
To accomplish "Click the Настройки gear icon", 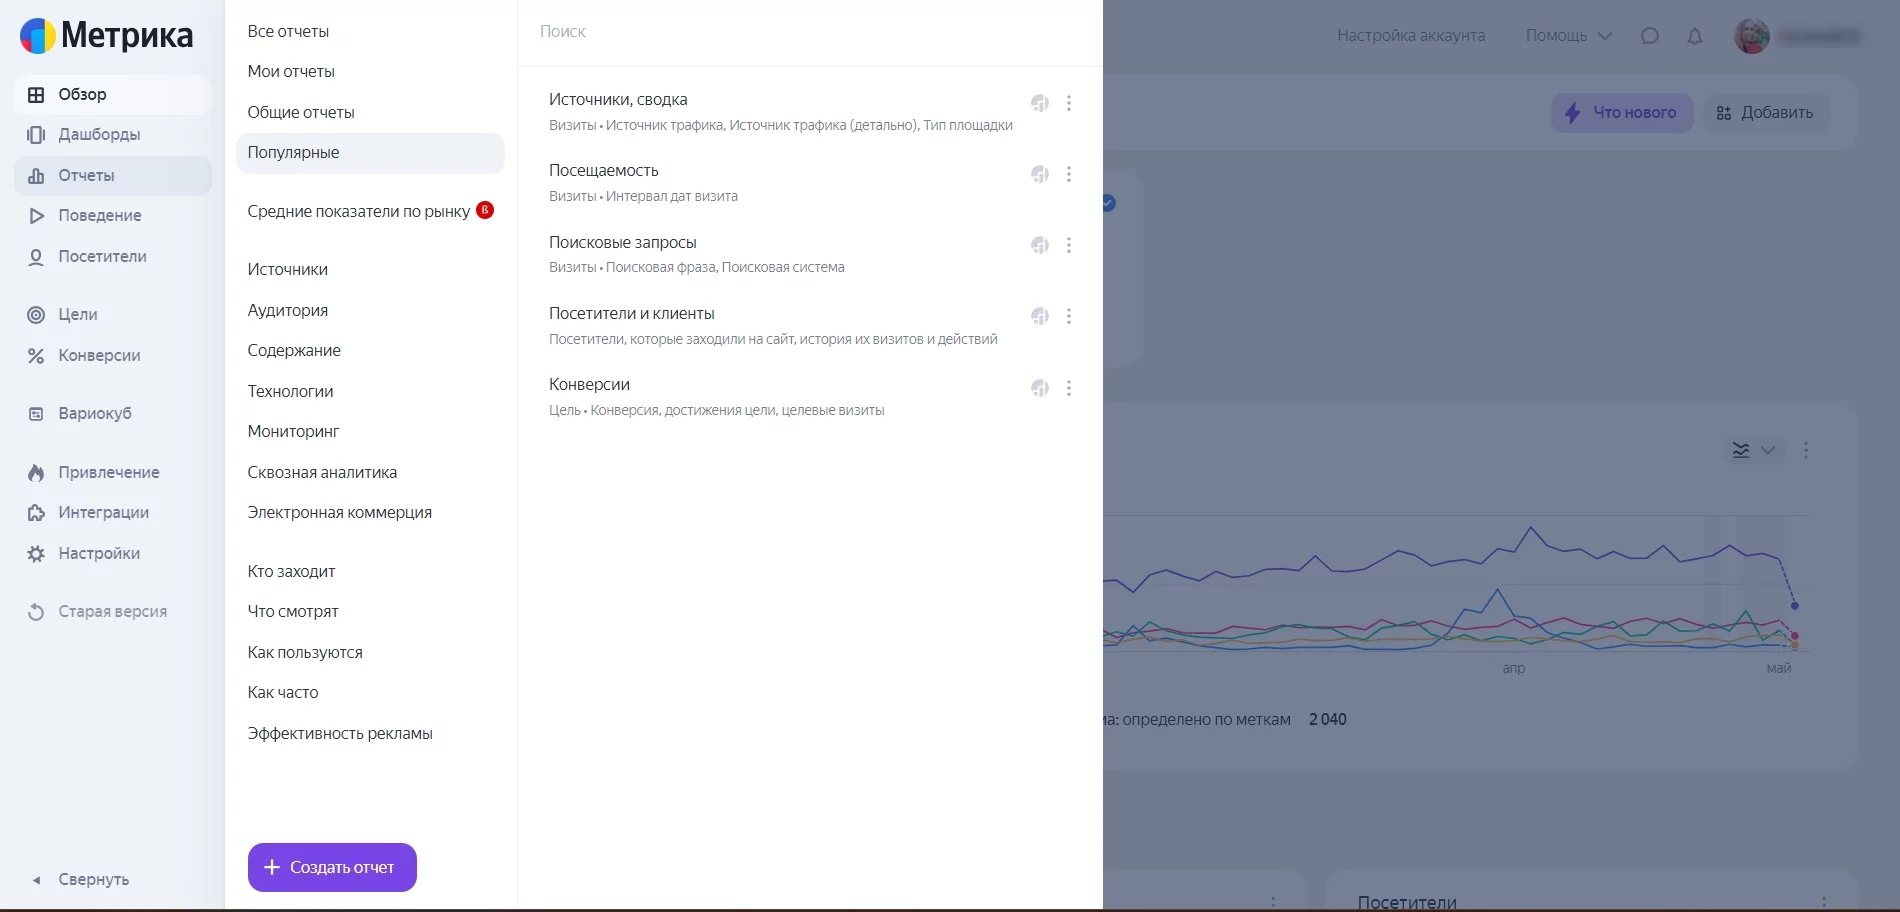I will 36,554.
